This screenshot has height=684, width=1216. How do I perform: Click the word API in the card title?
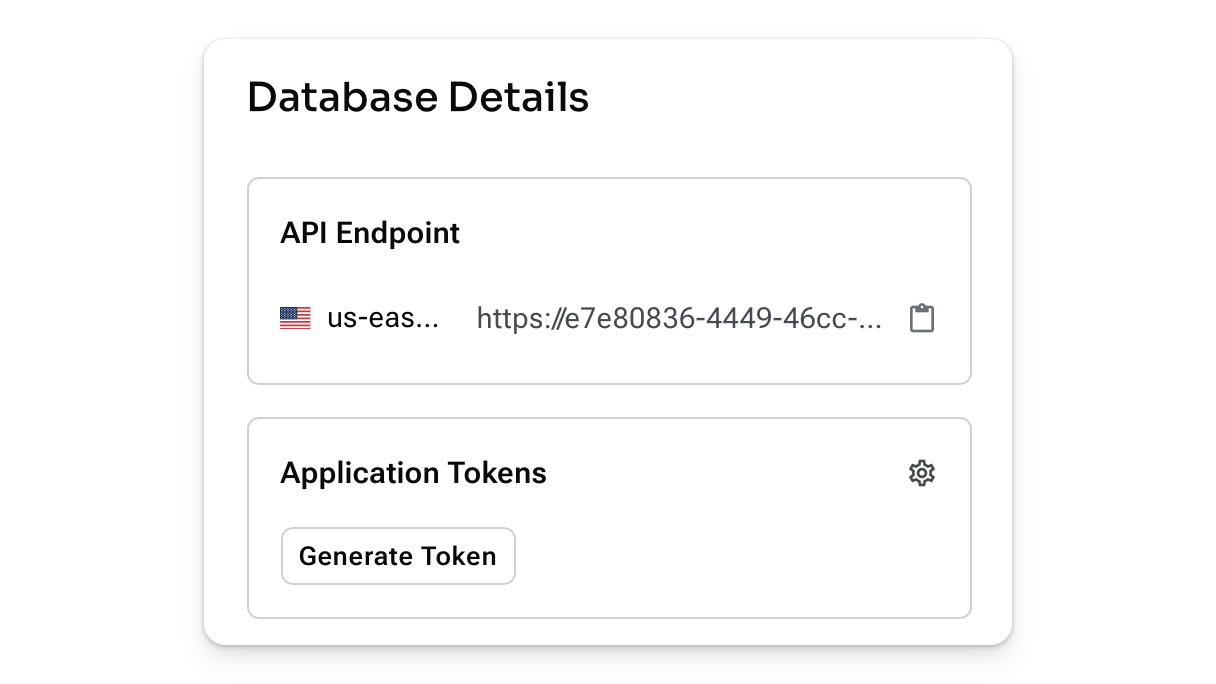click(x=304, y=233)
